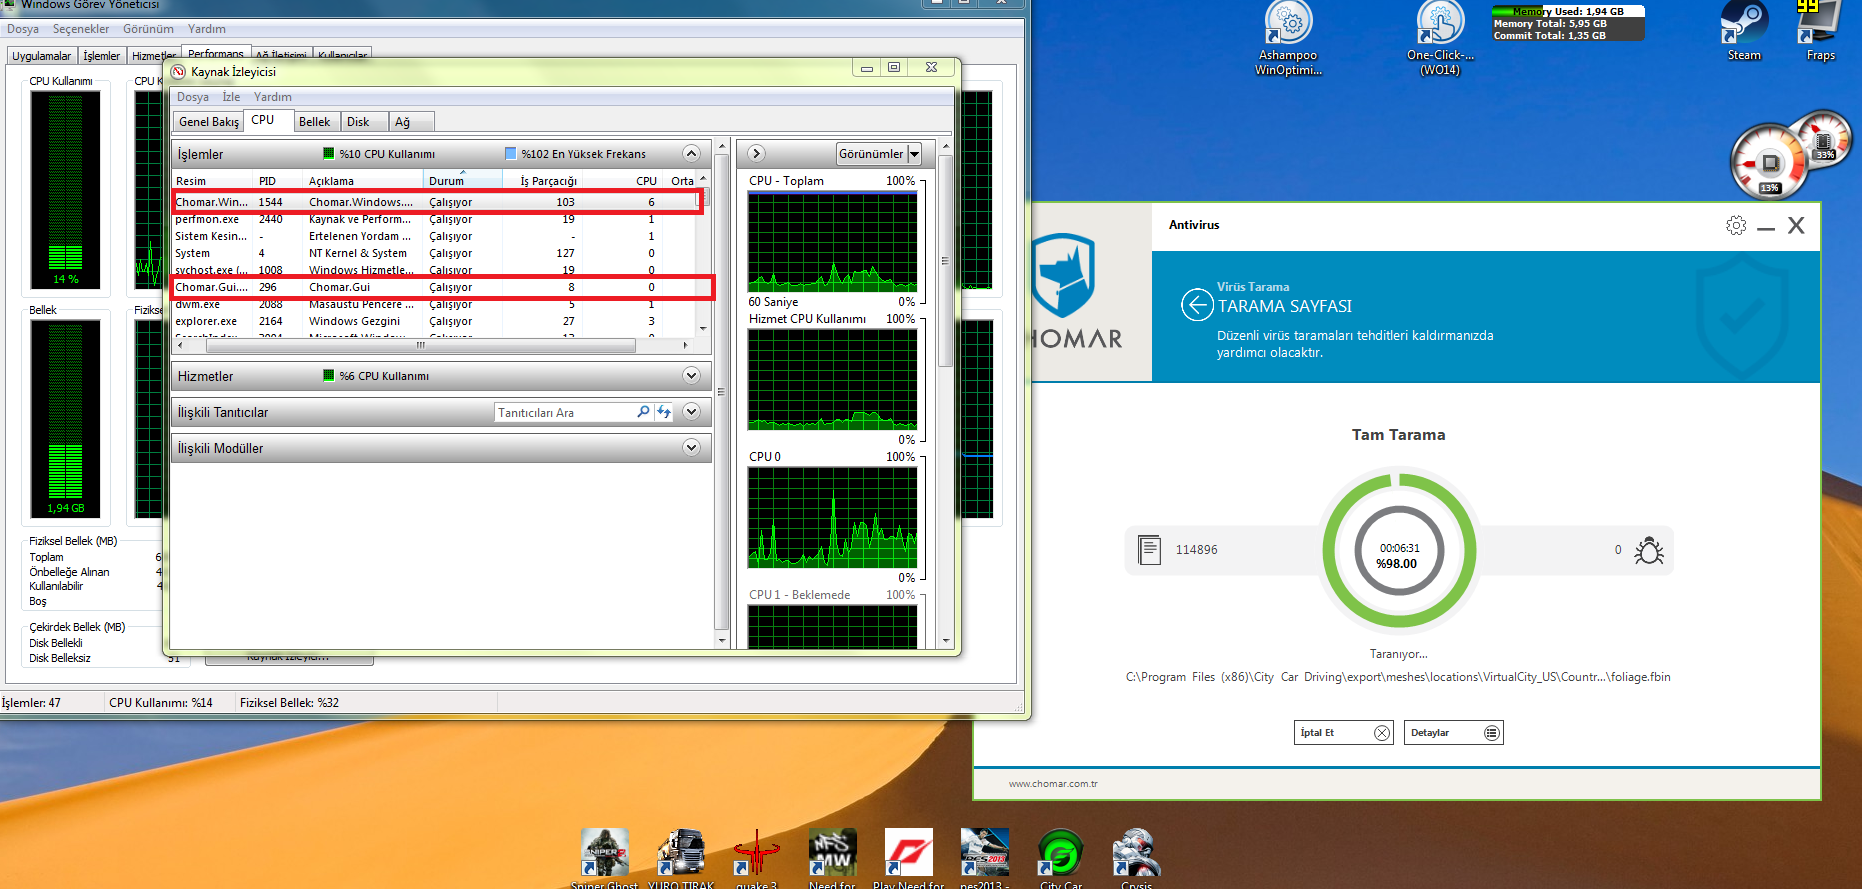Open the One-Click (WO14) desktop shortcut
Screen dimensions: 1862x889
point(1440,38)
